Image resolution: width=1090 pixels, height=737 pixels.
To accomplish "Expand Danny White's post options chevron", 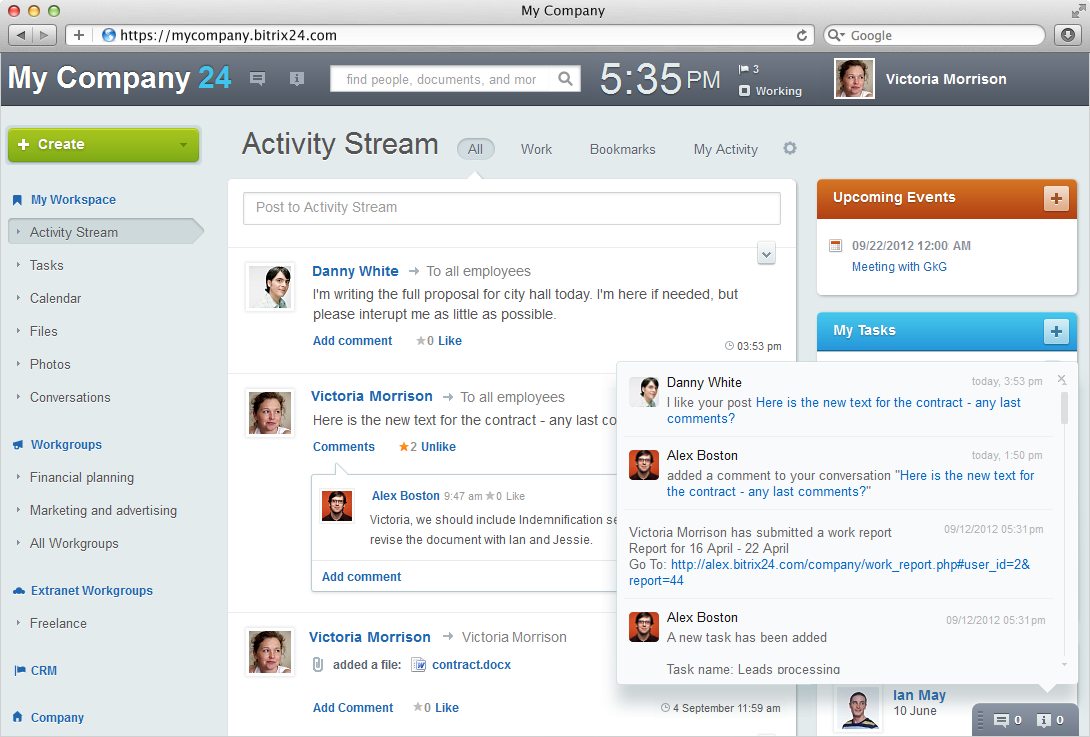I will click(767, 254).
